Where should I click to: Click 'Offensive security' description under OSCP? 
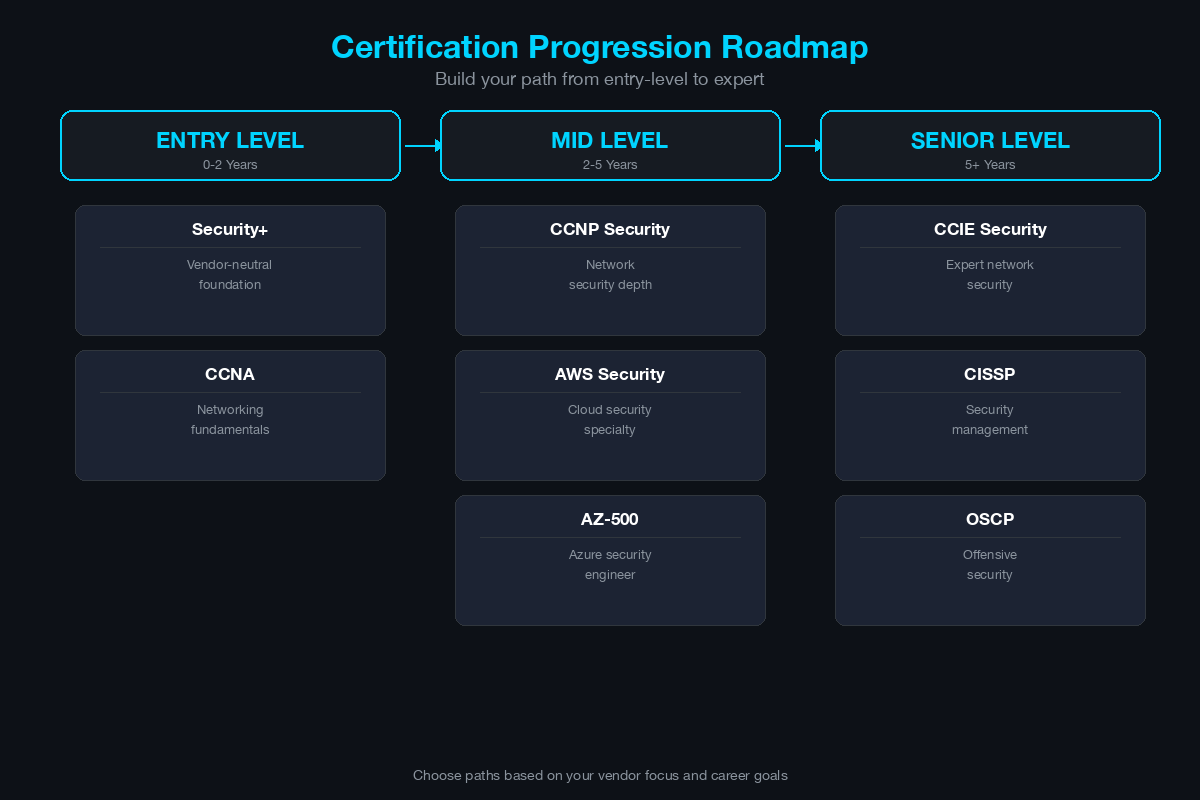click(x=990, y=565)
